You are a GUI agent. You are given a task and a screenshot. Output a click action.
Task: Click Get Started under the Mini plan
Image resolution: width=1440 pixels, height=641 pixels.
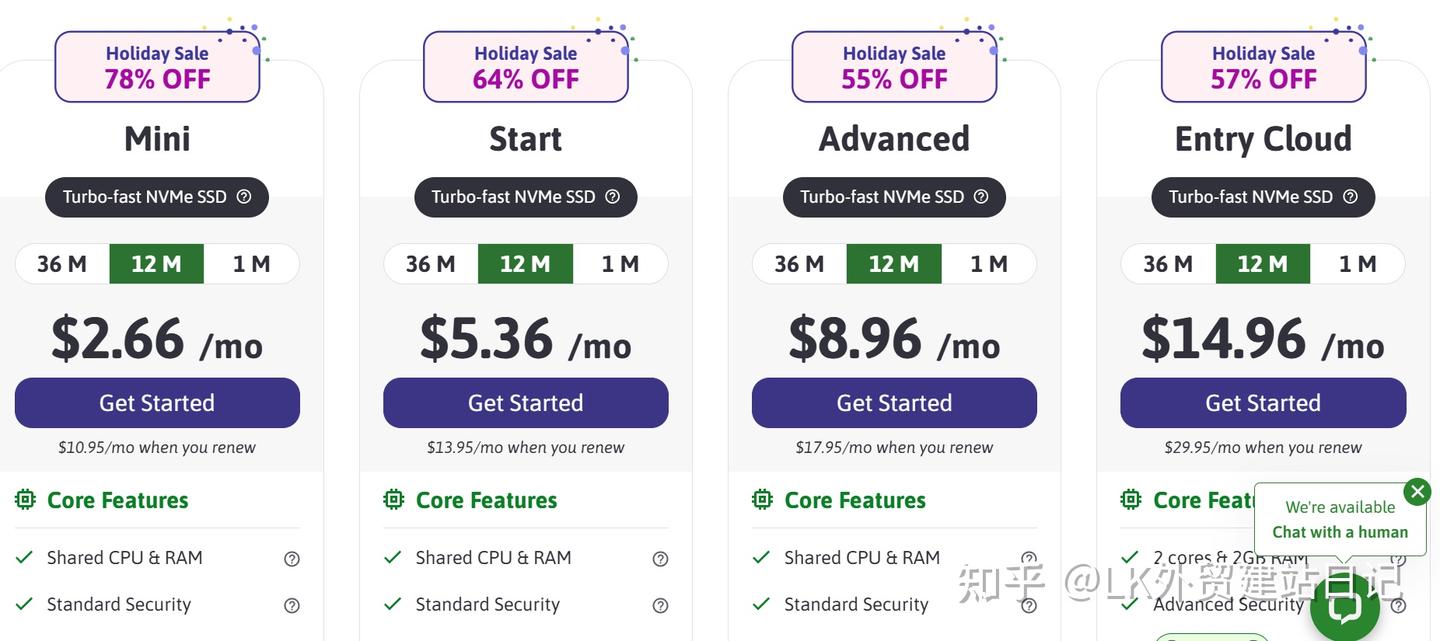click(157, 403)
